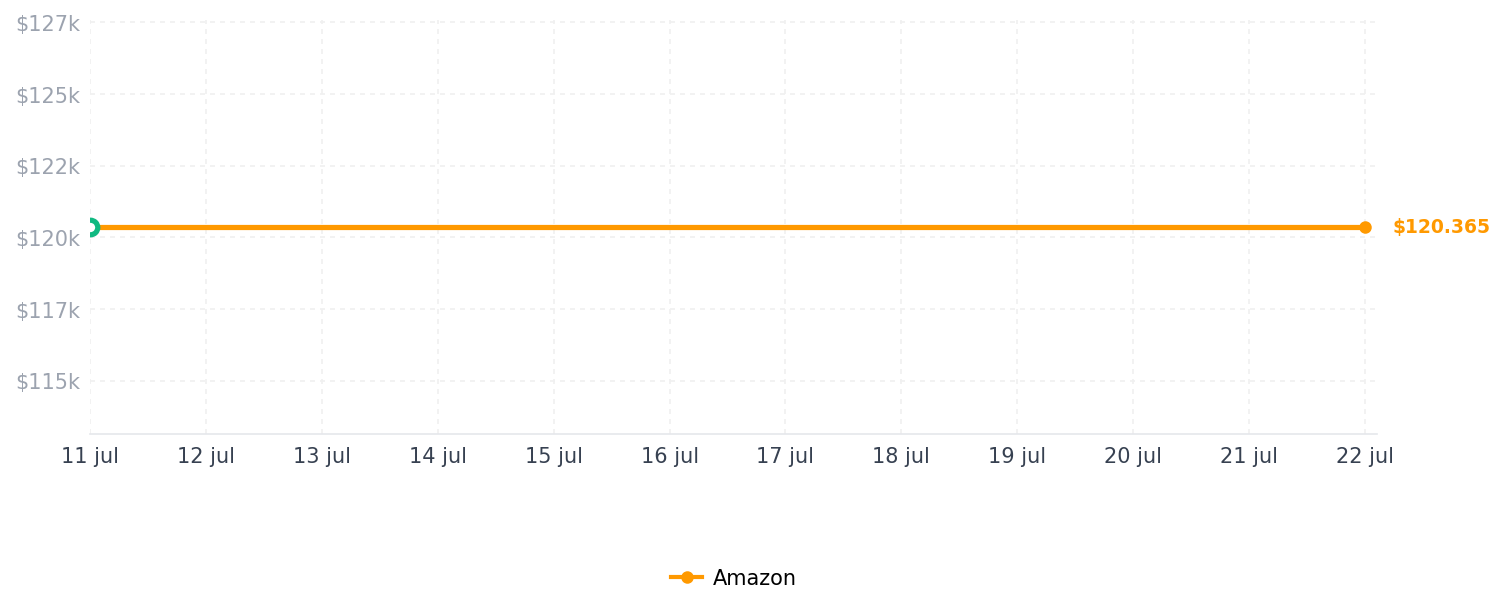Click the 13 jul axis label
Screen dimensions: 1505x612
click(322, 456)
